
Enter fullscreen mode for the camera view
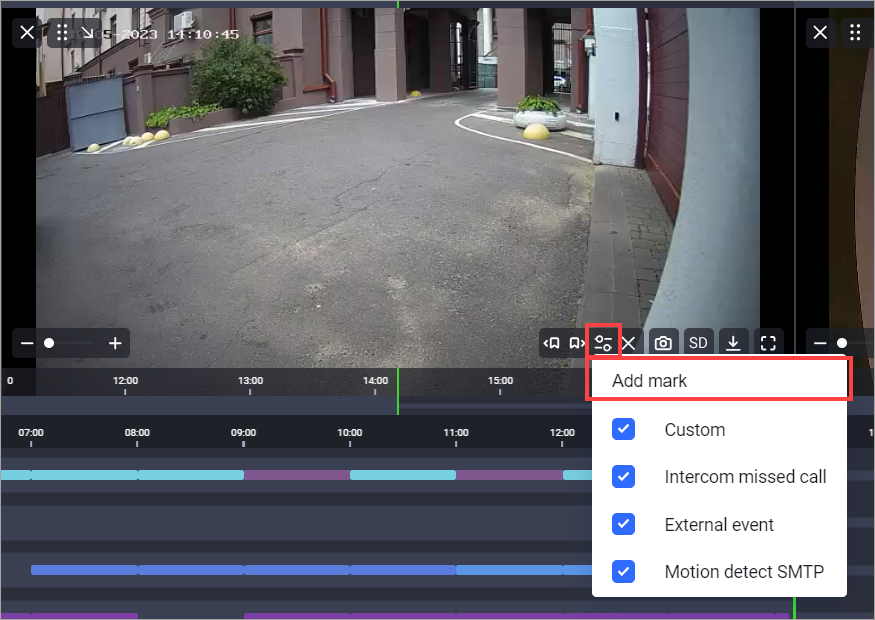point(768,343)
